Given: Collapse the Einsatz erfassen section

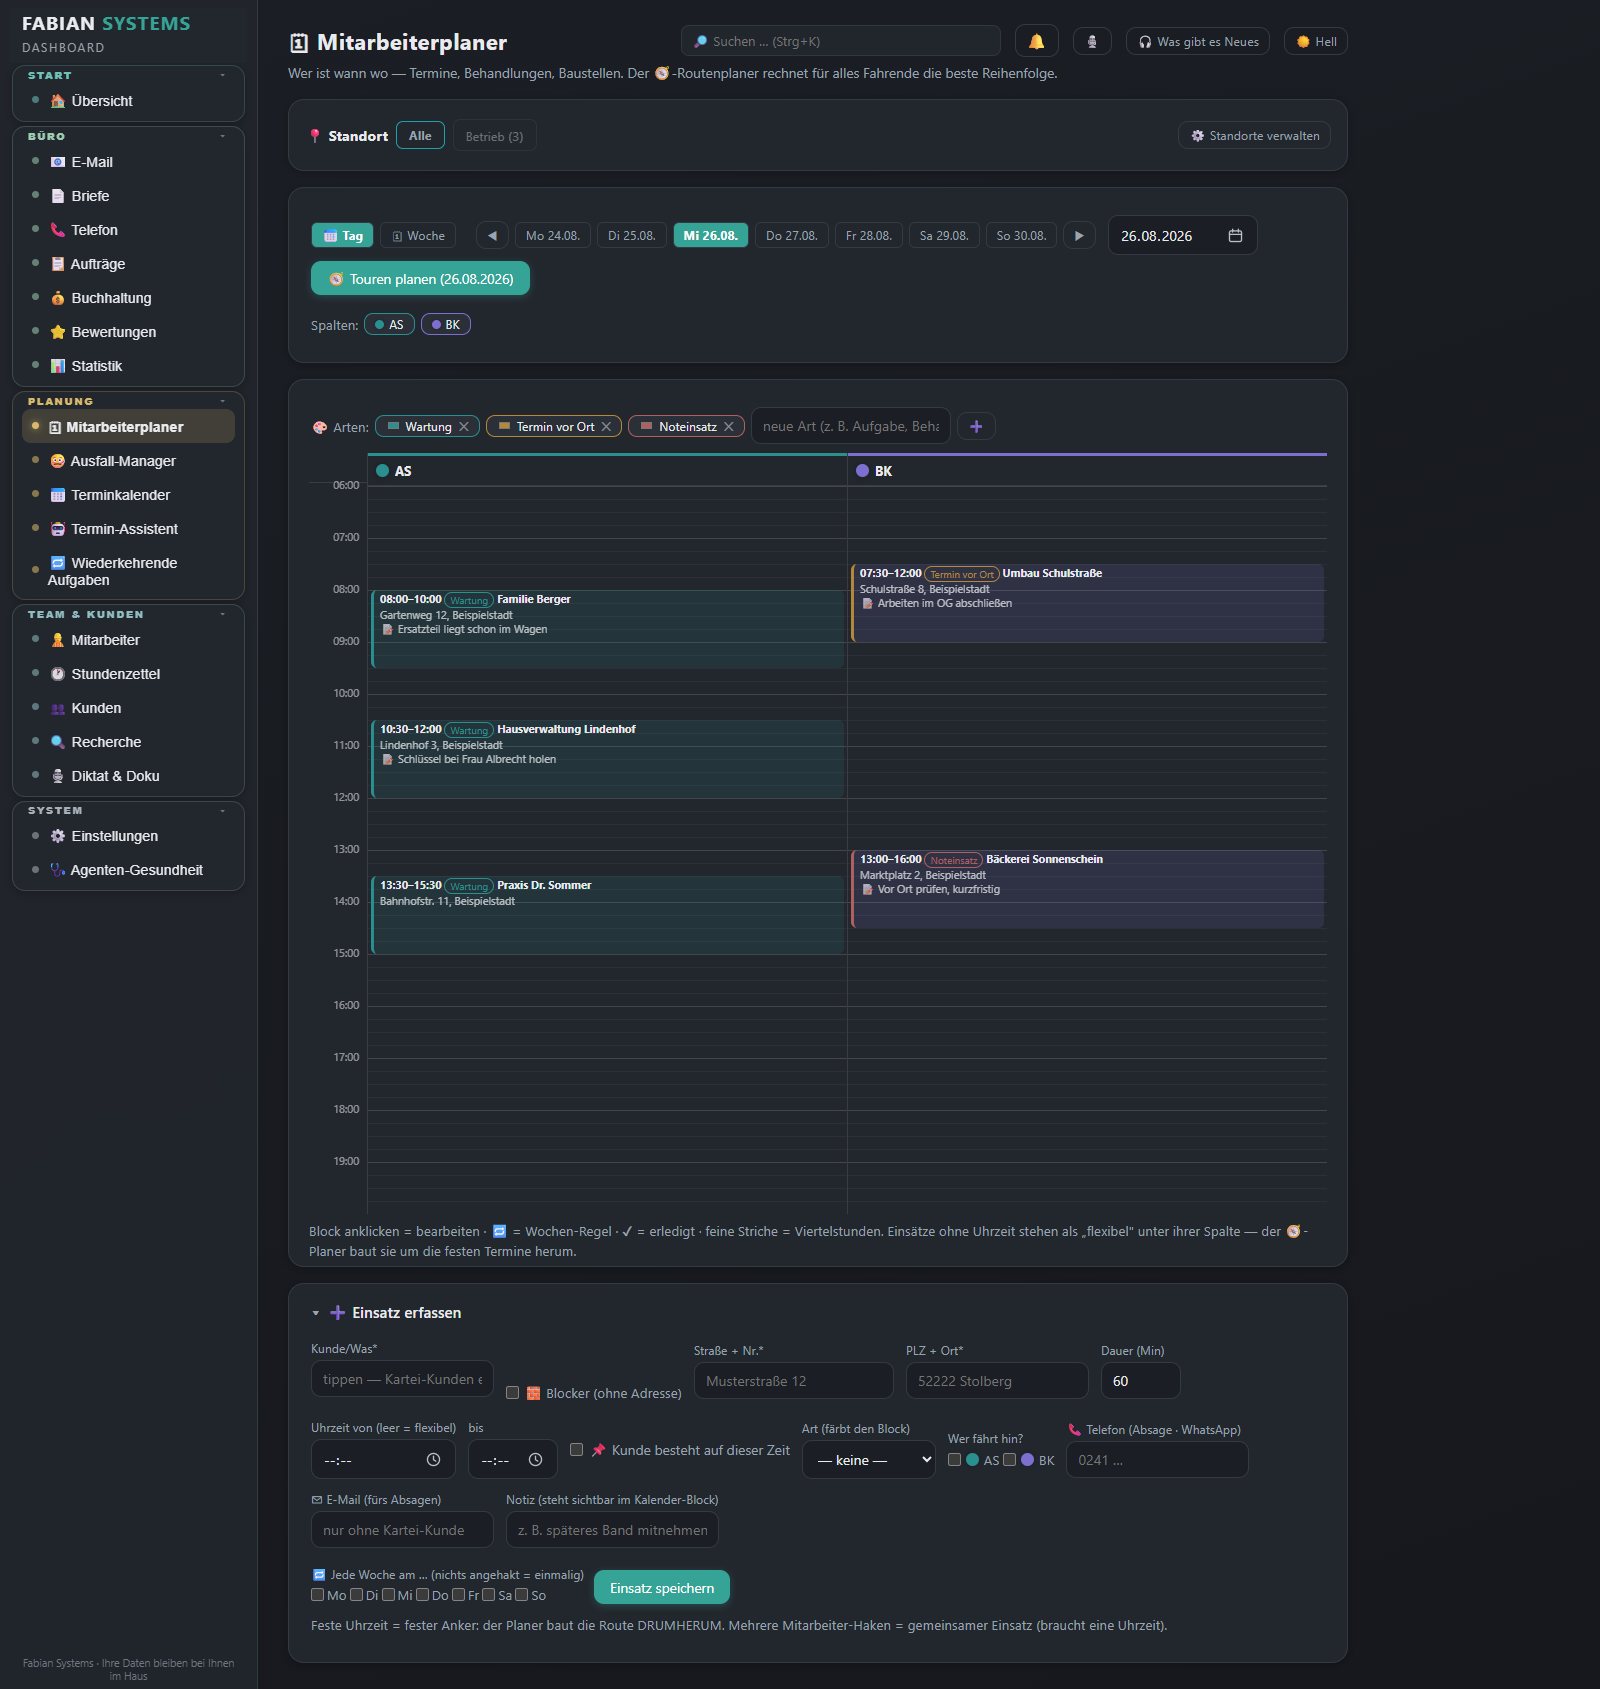Looking at the screenshot, I should 315,1313.
